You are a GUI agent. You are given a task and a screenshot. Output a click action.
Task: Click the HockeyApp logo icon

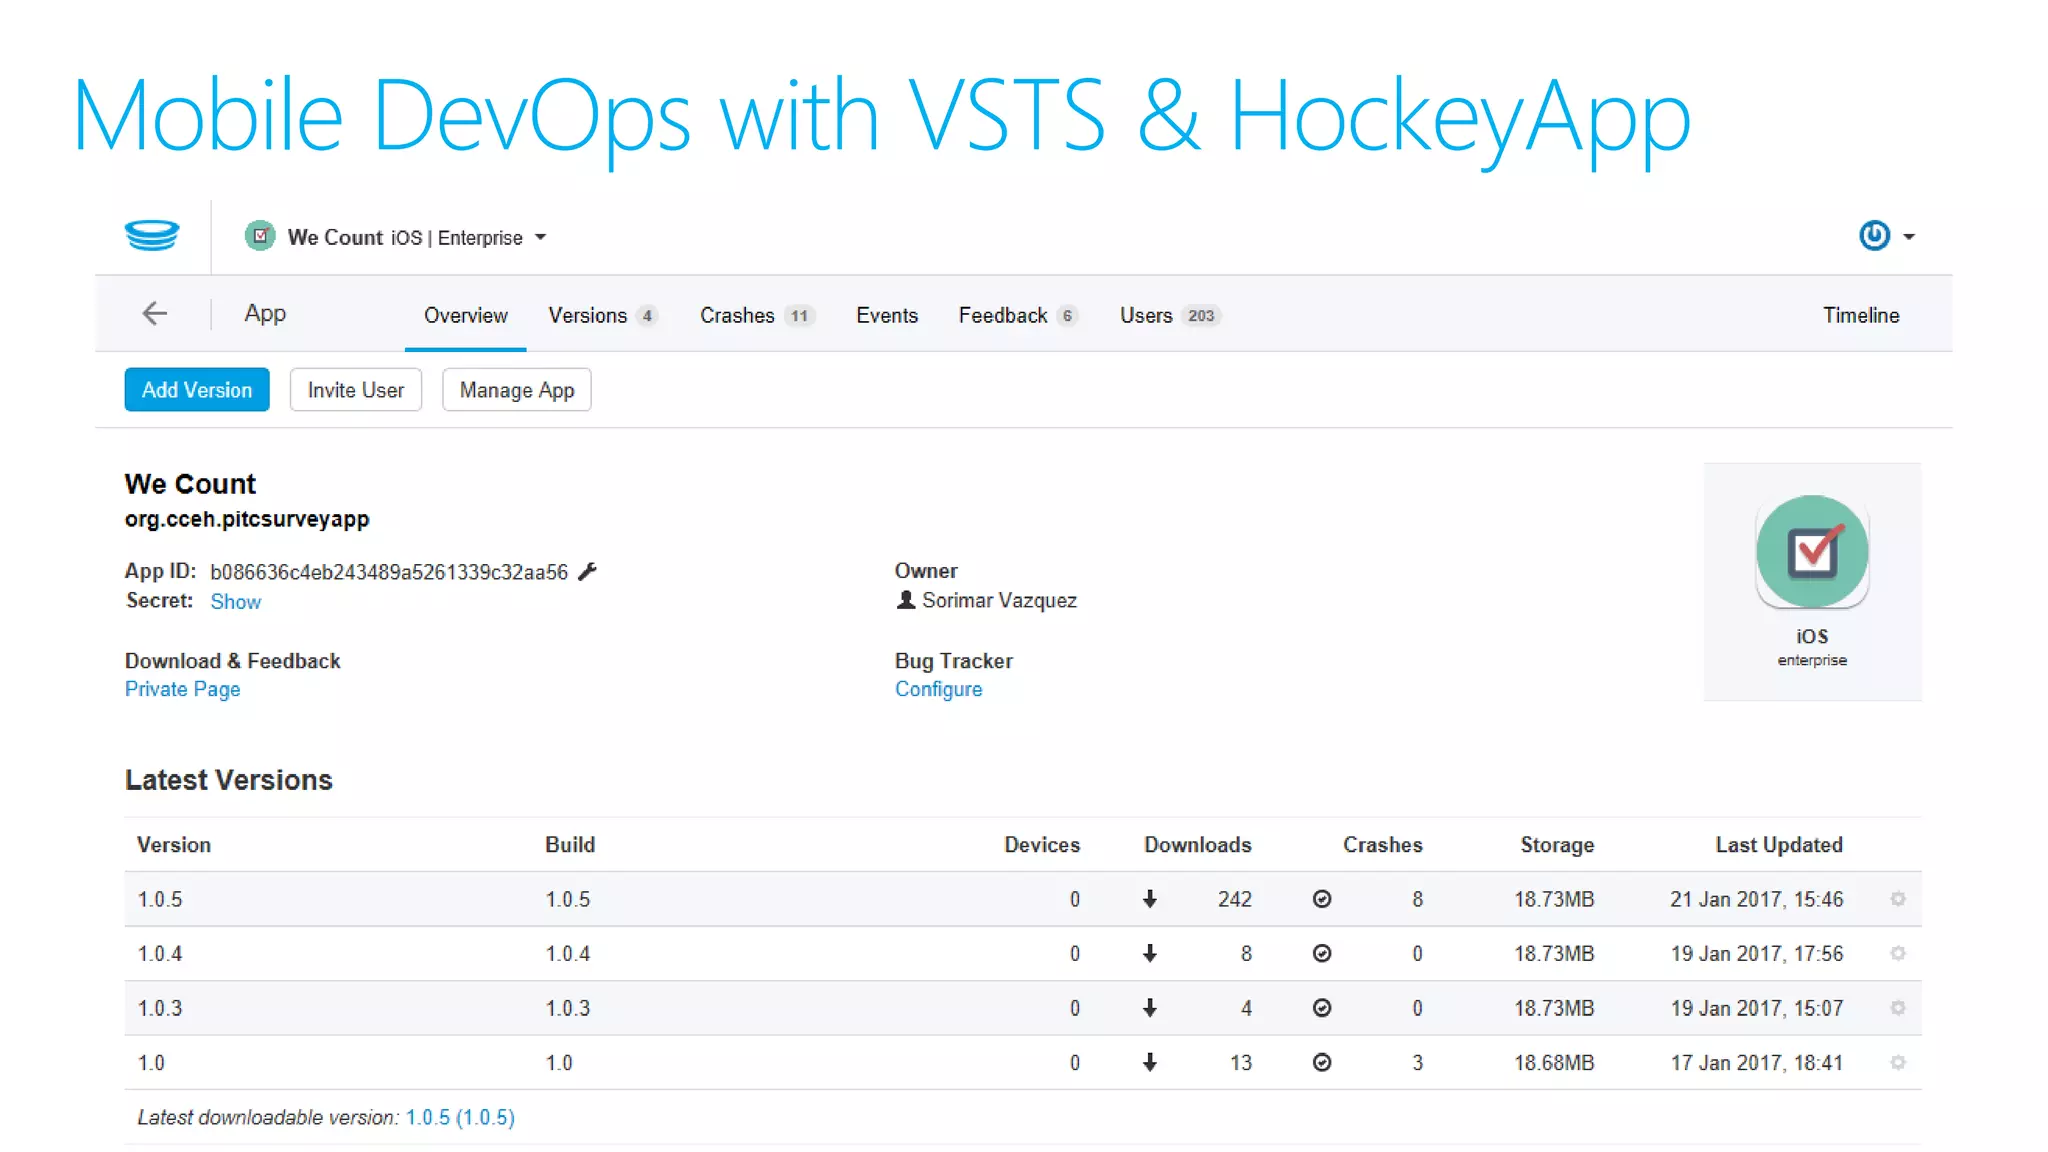(152, 236)
